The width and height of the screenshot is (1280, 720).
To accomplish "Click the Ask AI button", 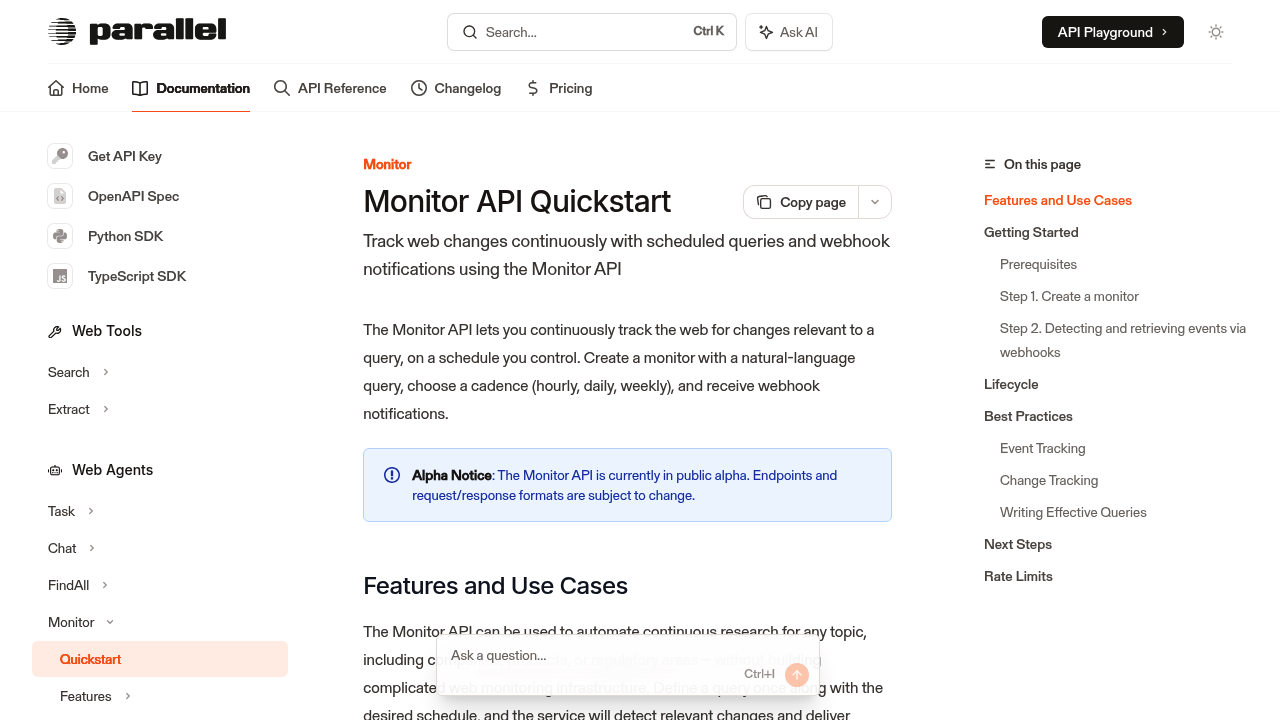I will point(788,32).
